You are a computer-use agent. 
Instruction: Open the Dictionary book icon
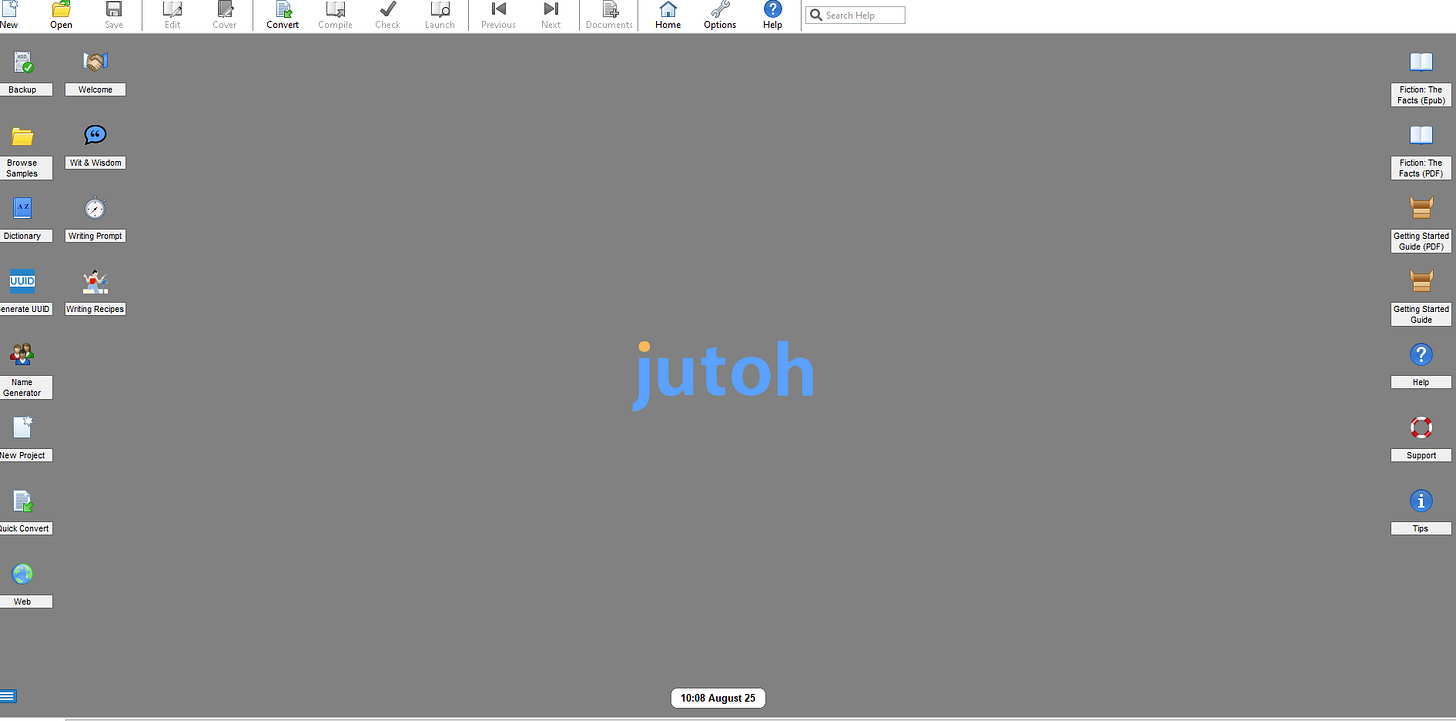click(22, 209)
